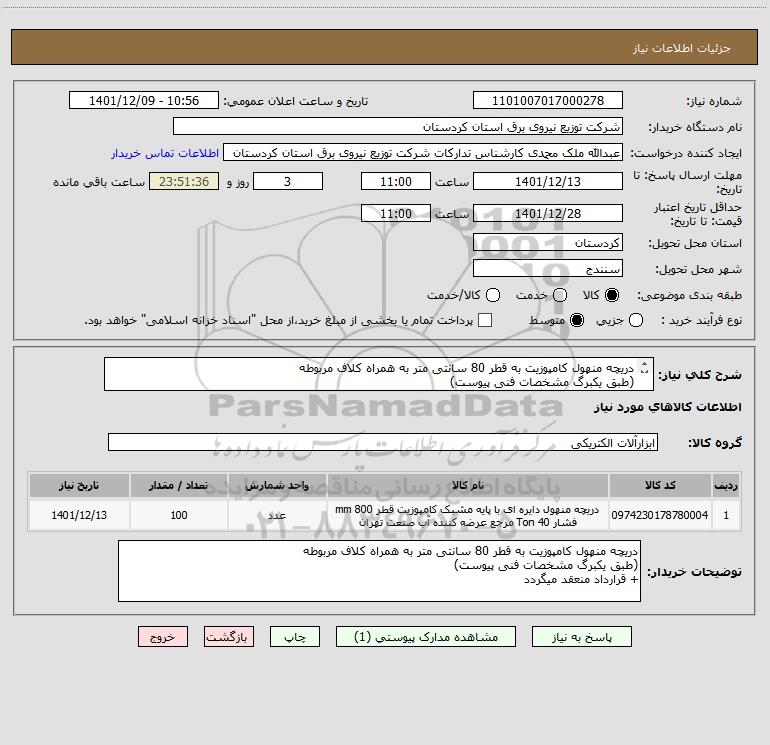This screenshot has height=745, width=770.
Task: Select the خدمت radio button
Action: coord(560,295)
